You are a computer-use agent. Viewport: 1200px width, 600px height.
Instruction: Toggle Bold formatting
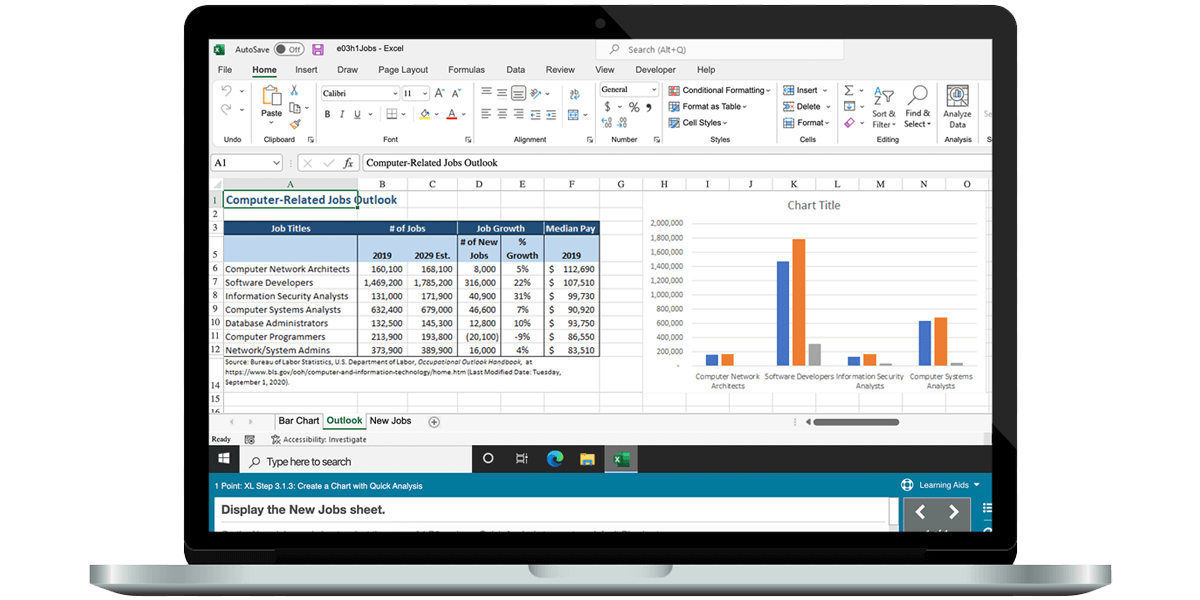coord(328,114)
